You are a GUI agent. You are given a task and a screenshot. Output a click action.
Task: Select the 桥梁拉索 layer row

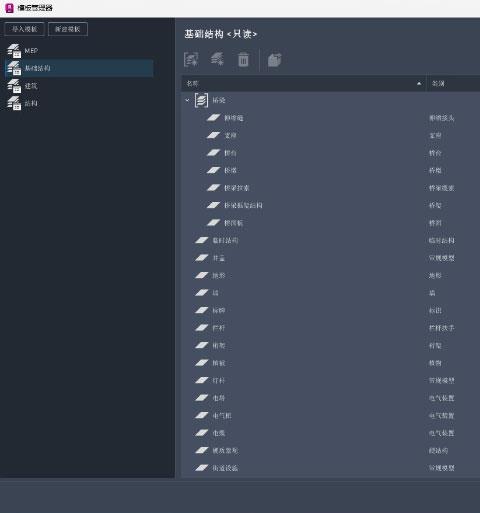(331, 188)
